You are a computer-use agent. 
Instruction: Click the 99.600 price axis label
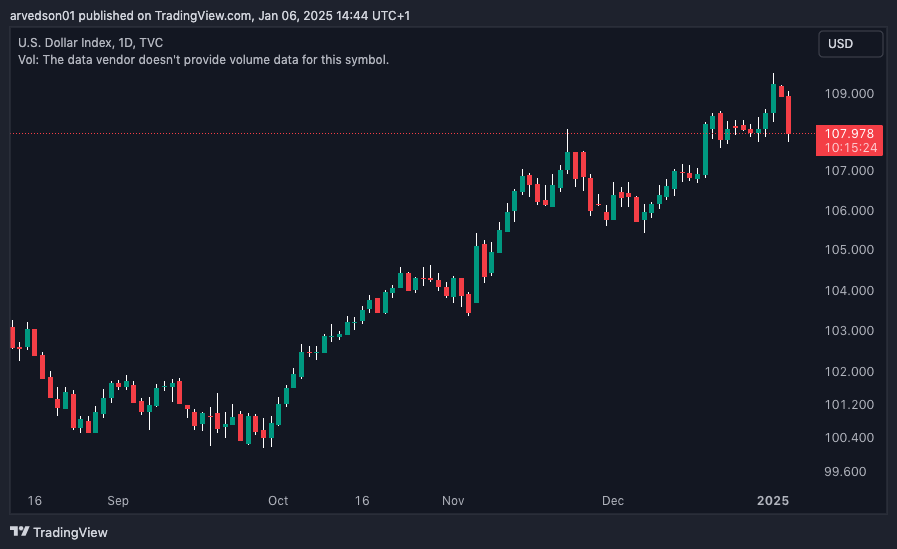[x=845, y=472]
